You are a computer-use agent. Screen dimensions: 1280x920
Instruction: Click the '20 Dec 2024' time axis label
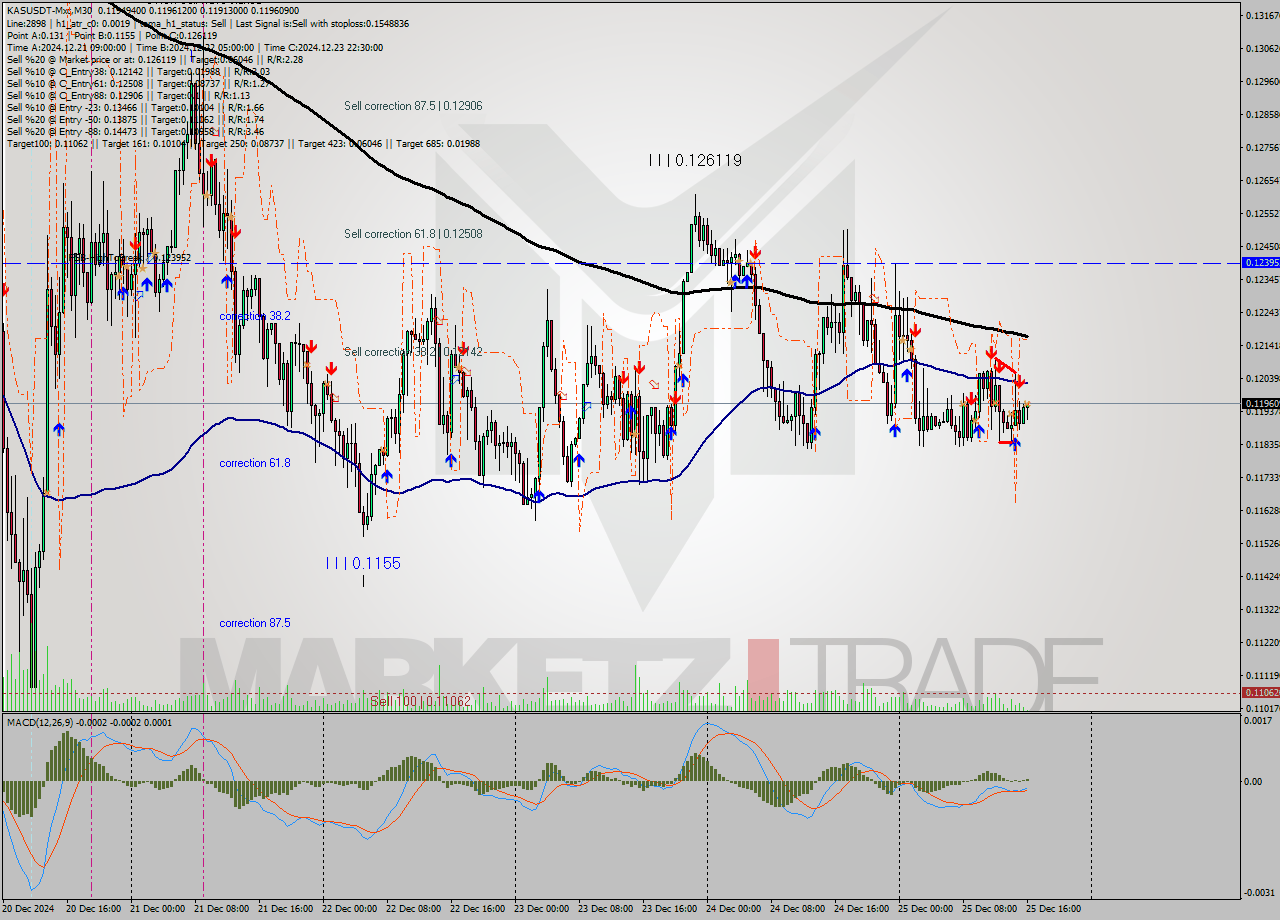pyautogui.click(x=30, y=909)
